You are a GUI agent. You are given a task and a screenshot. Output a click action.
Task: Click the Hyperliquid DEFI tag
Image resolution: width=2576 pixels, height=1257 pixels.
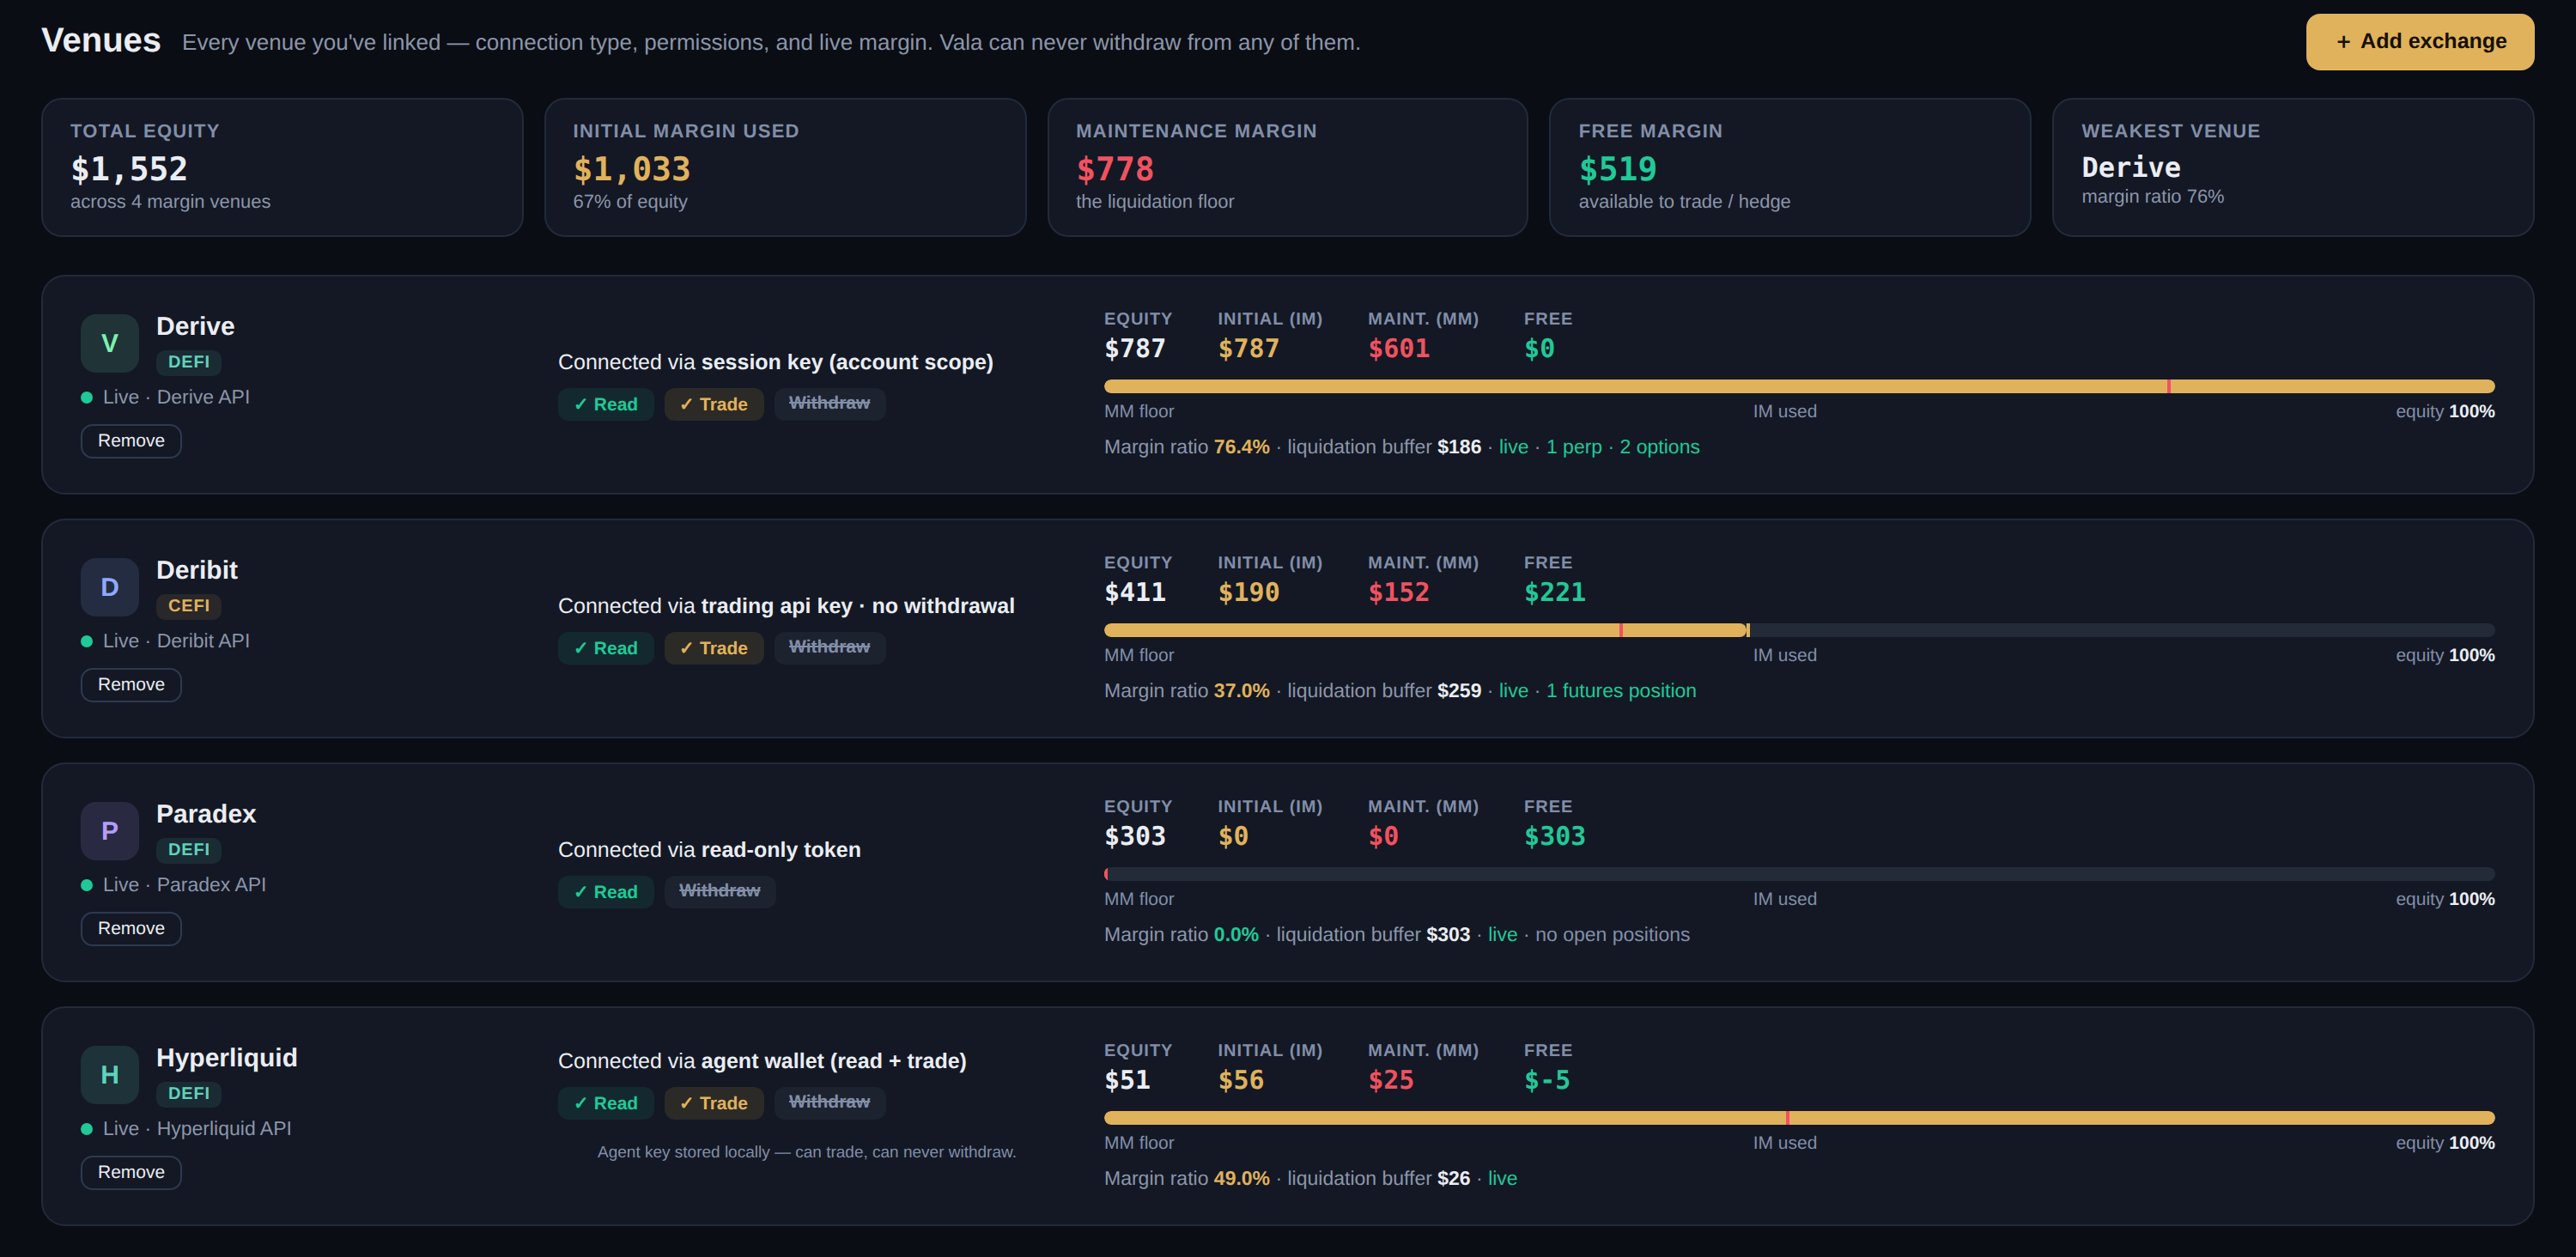click(188, 1094)
